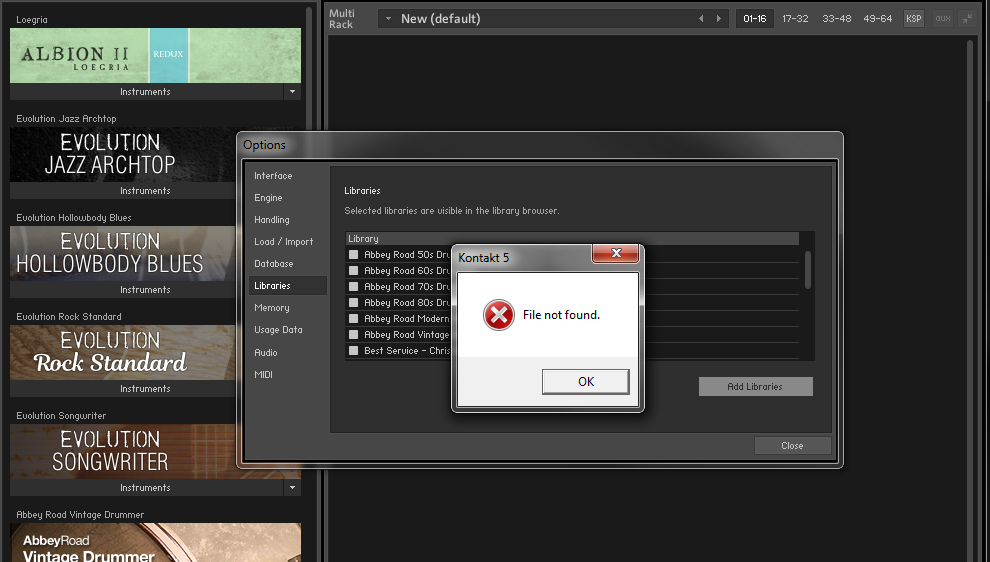
Task: Select rack page 49-64
Action: [878, 19]
